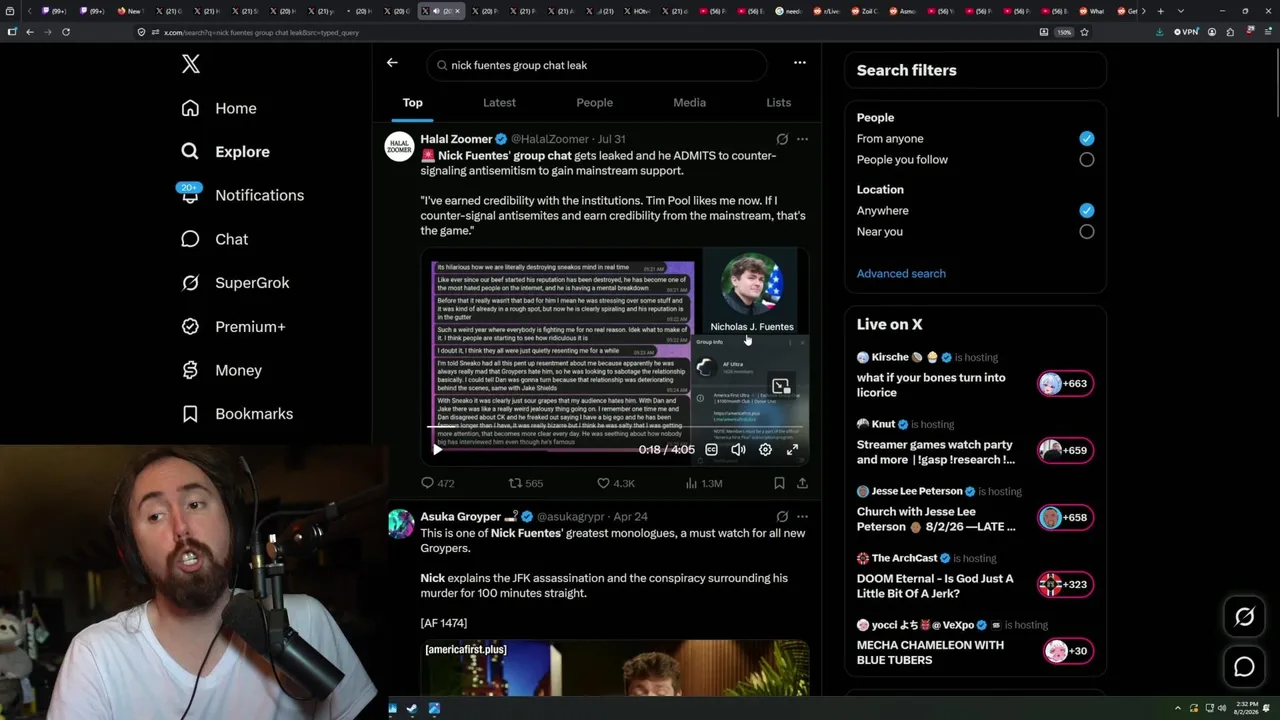Image resolution: width=1280 pixels, height=720 pixels.
Task: Switch to the People results tab
Action: pos(594,103)
